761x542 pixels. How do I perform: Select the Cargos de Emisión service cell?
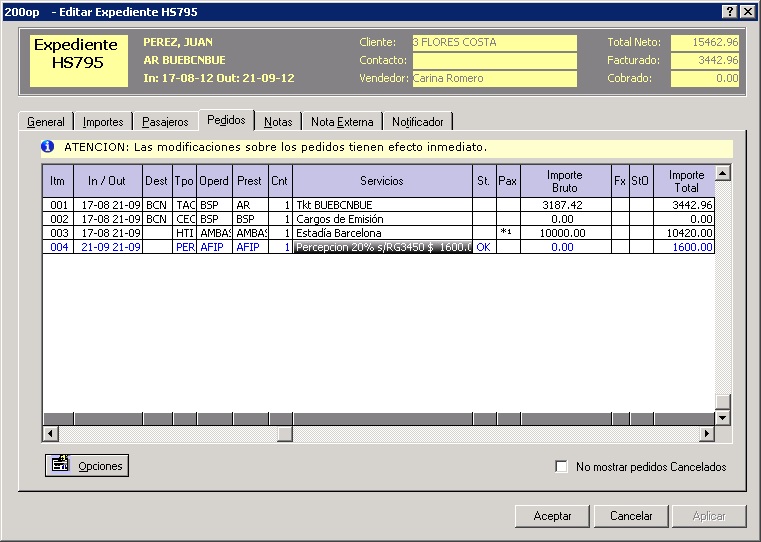point(382,219)
